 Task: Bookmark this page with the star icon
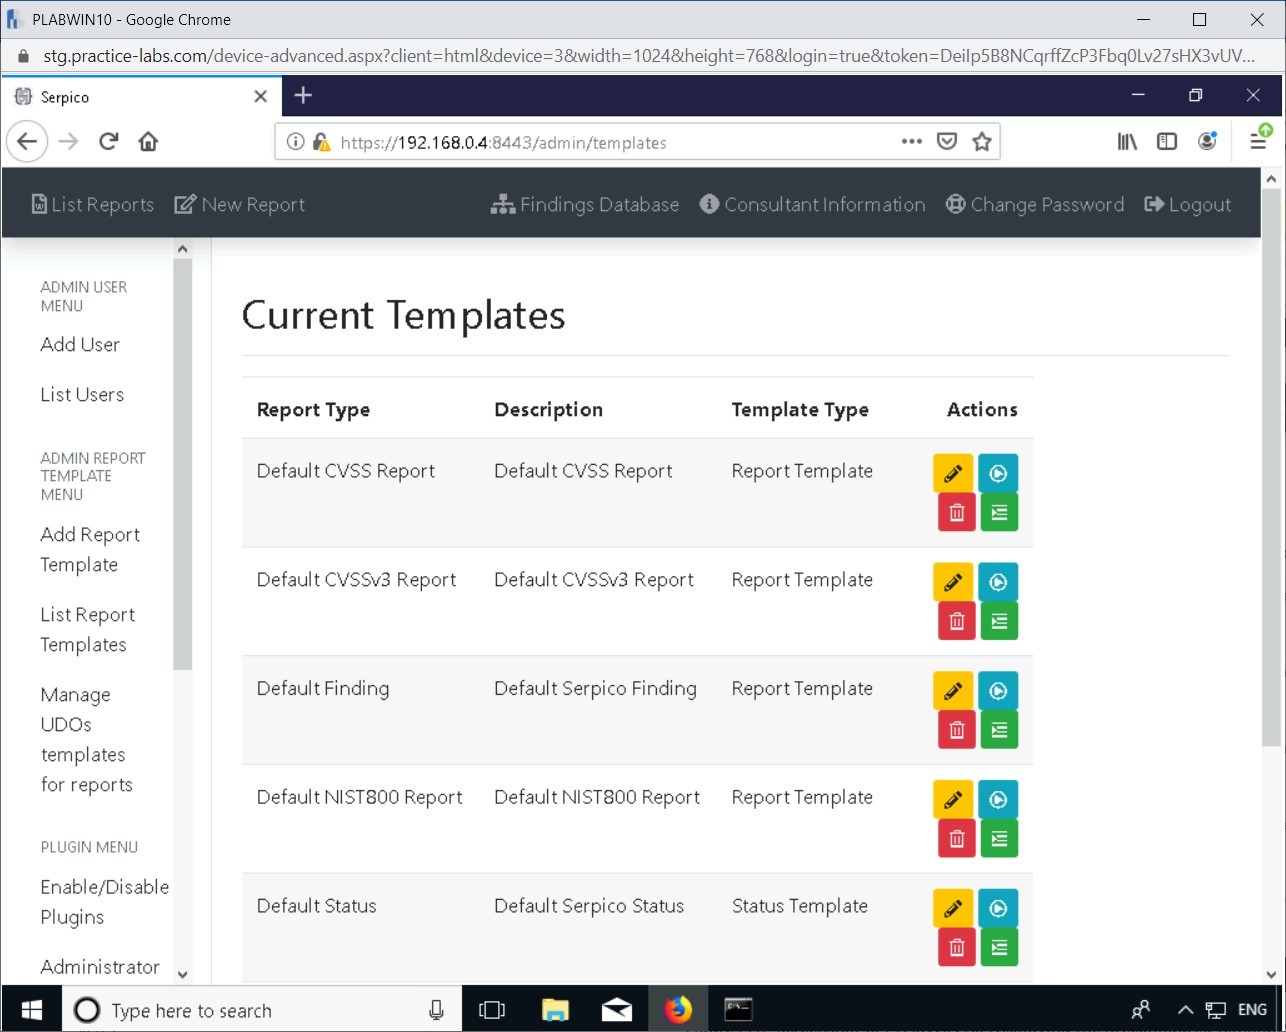coord(981,142)
